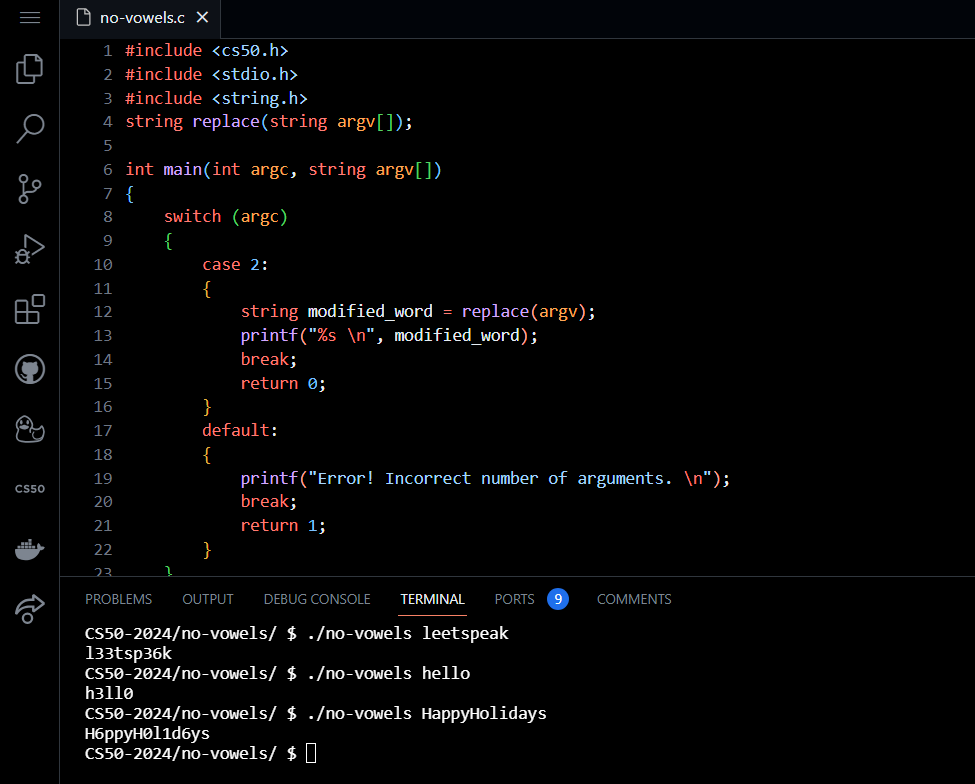Open the Docker view
975x784 pixels.
tap(30, 550)
